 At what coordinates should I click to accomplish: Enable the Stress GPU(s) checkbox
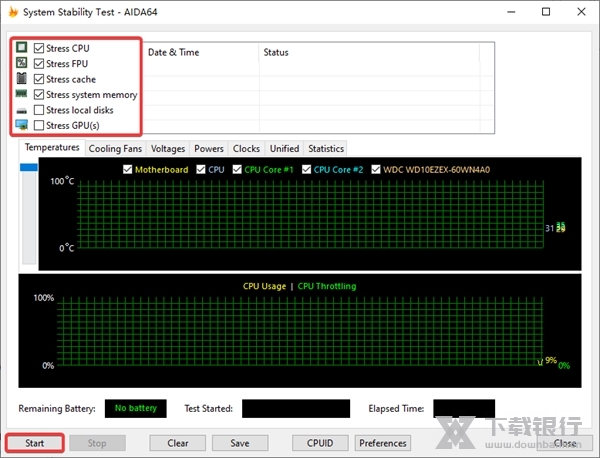point(39,126)
